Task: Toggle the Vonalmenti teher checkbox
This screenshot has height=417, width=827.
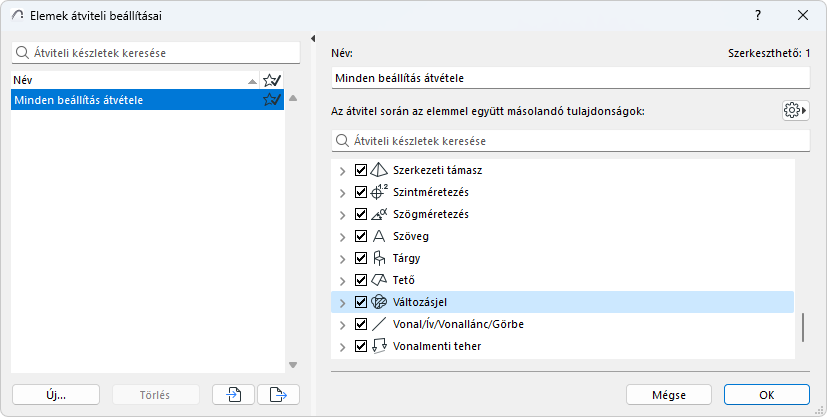Action: click(x=361, y=346)
